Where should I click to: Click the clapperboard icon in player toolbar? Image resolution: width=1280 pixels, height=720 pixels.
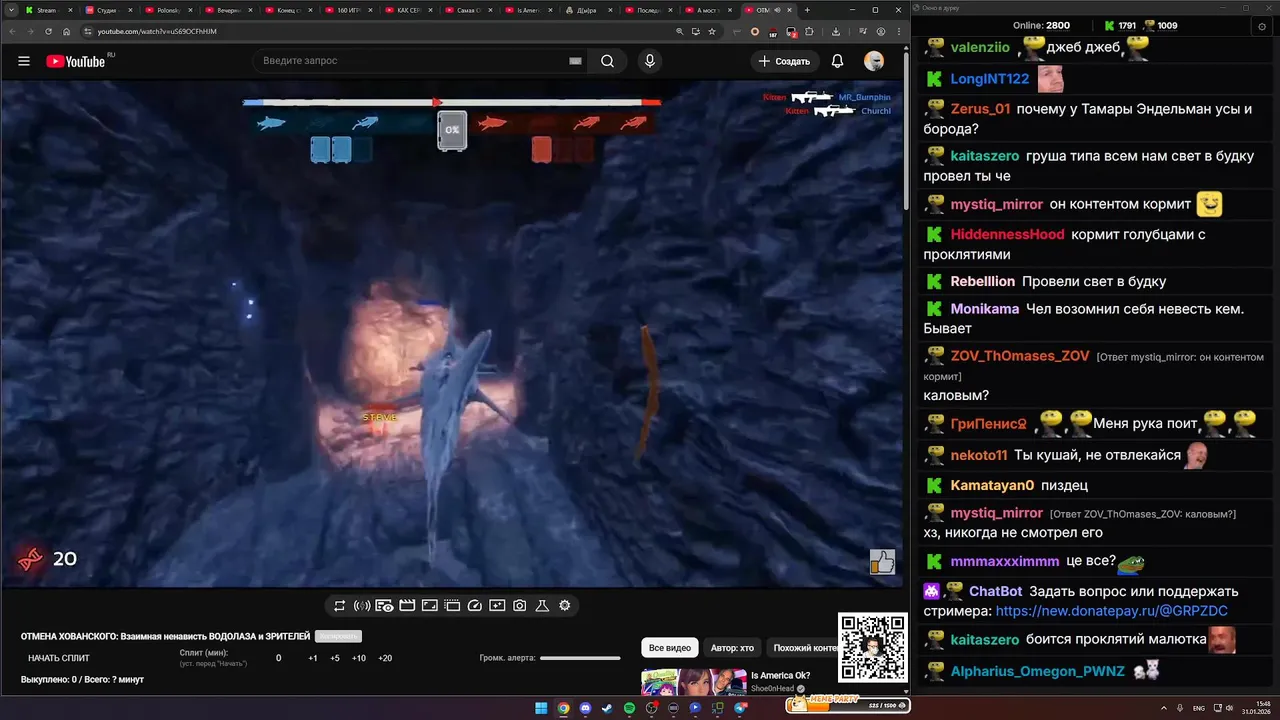coord(407,605)
